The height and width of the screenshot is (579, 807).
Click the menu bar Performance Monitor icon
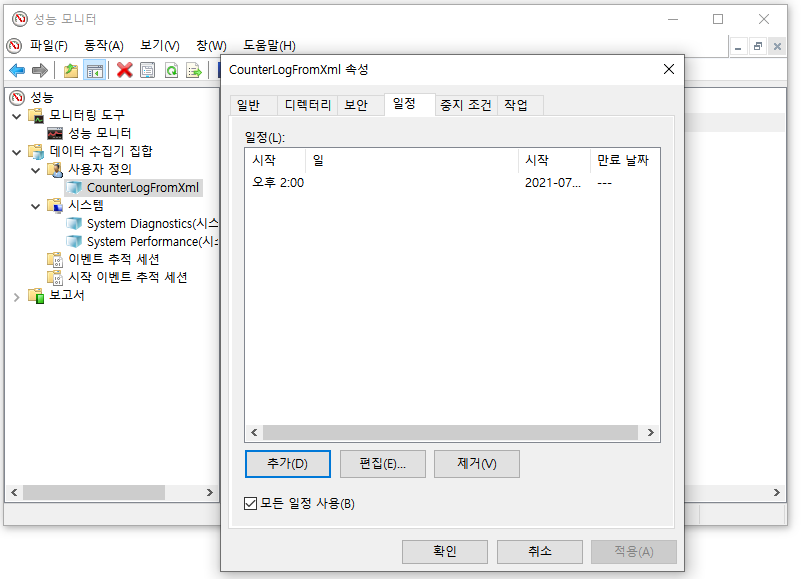(14, 46)
